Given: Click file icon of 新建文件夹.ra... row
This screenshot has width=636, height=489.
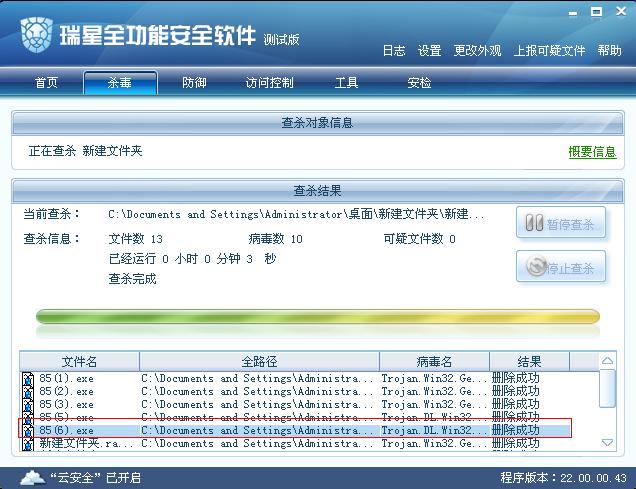Looking at the screenshot, I should 28,444.
